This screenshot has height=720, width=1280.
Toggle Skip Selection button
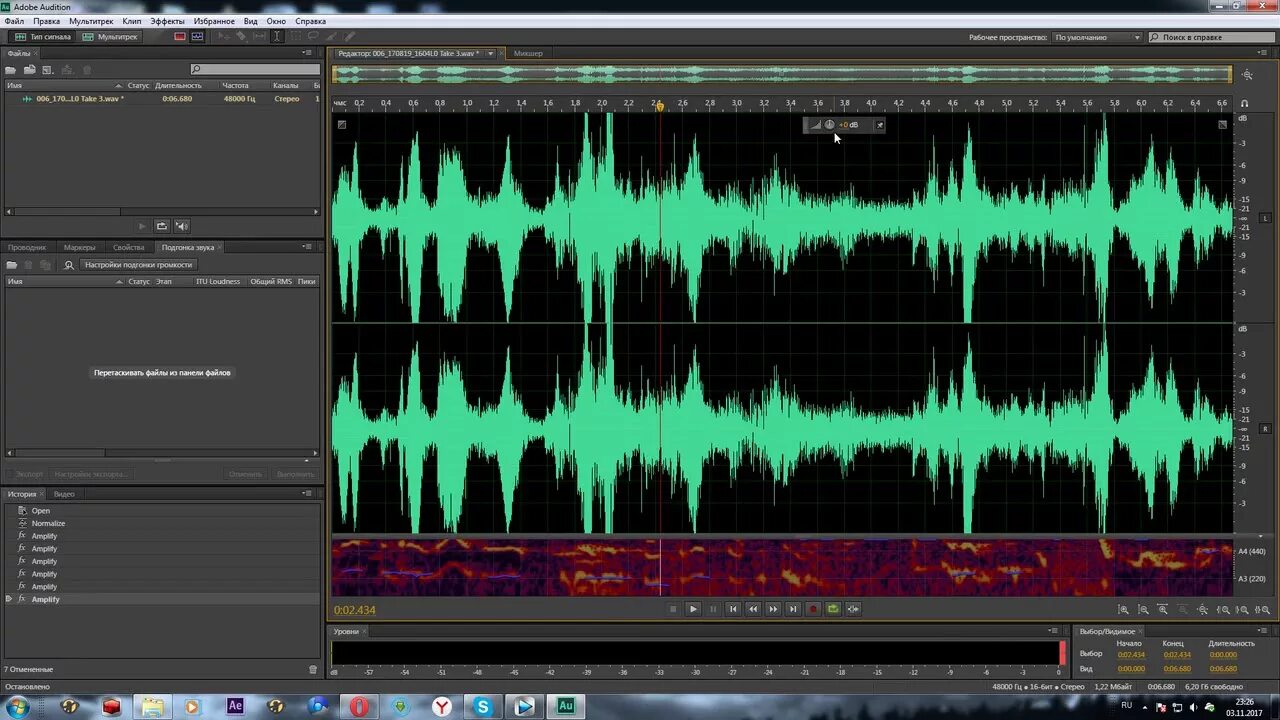click(x=853, y=608)
